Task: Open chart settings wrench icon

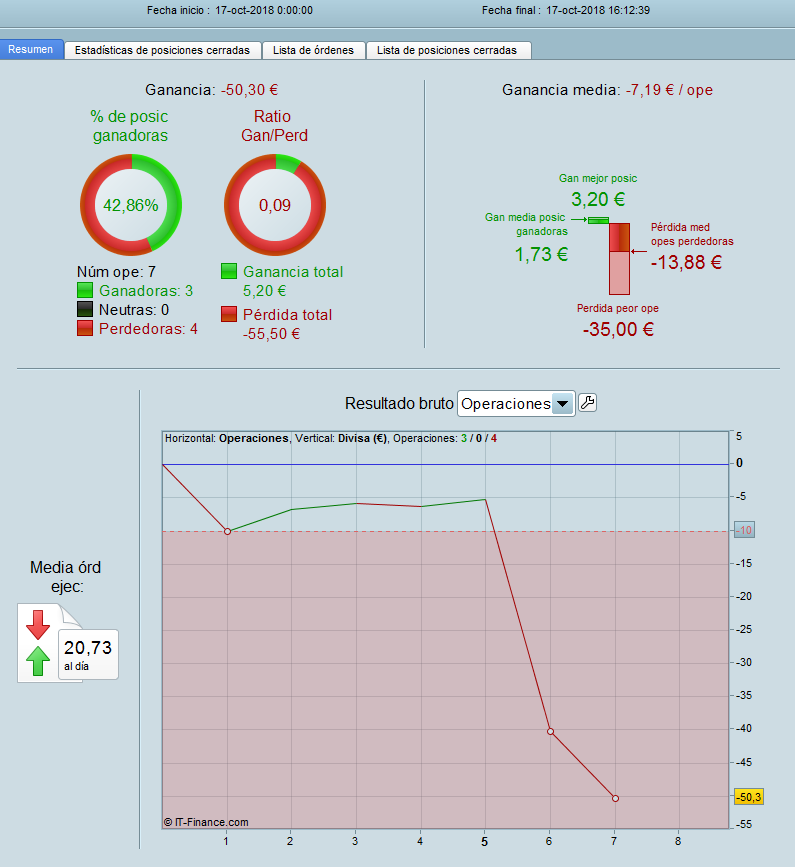Action: point(588,403)
